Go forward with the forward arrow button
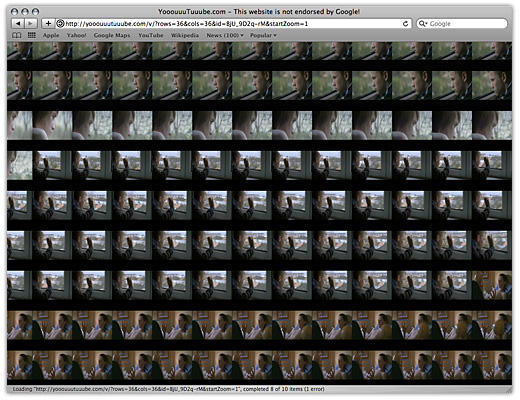 pos(30,23)
